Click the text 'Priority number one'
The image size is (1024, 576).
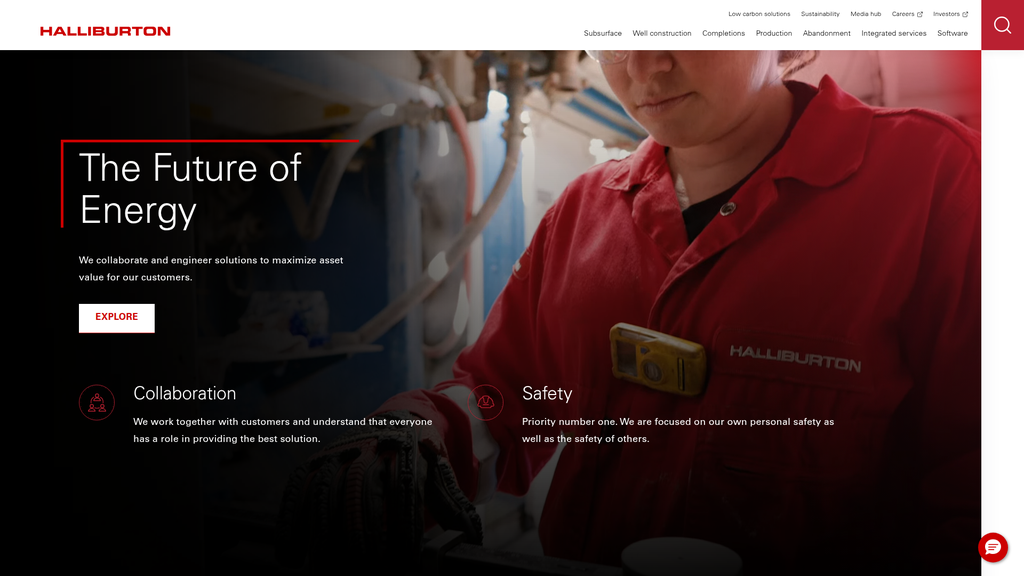pos(569,422)
